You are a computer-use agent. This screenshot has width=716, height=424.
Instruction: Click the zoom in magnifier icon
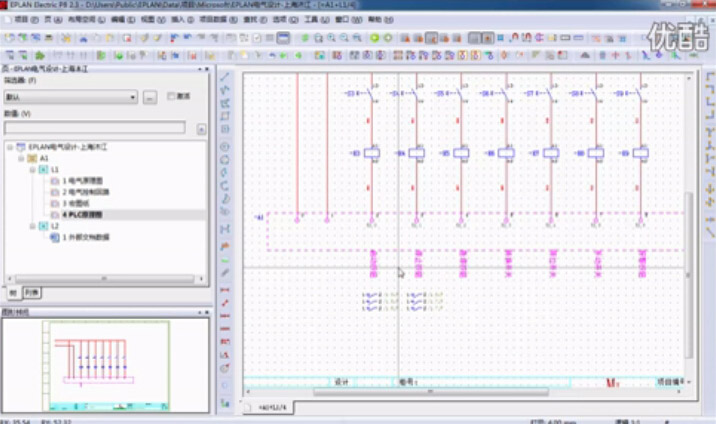(332, 37)
